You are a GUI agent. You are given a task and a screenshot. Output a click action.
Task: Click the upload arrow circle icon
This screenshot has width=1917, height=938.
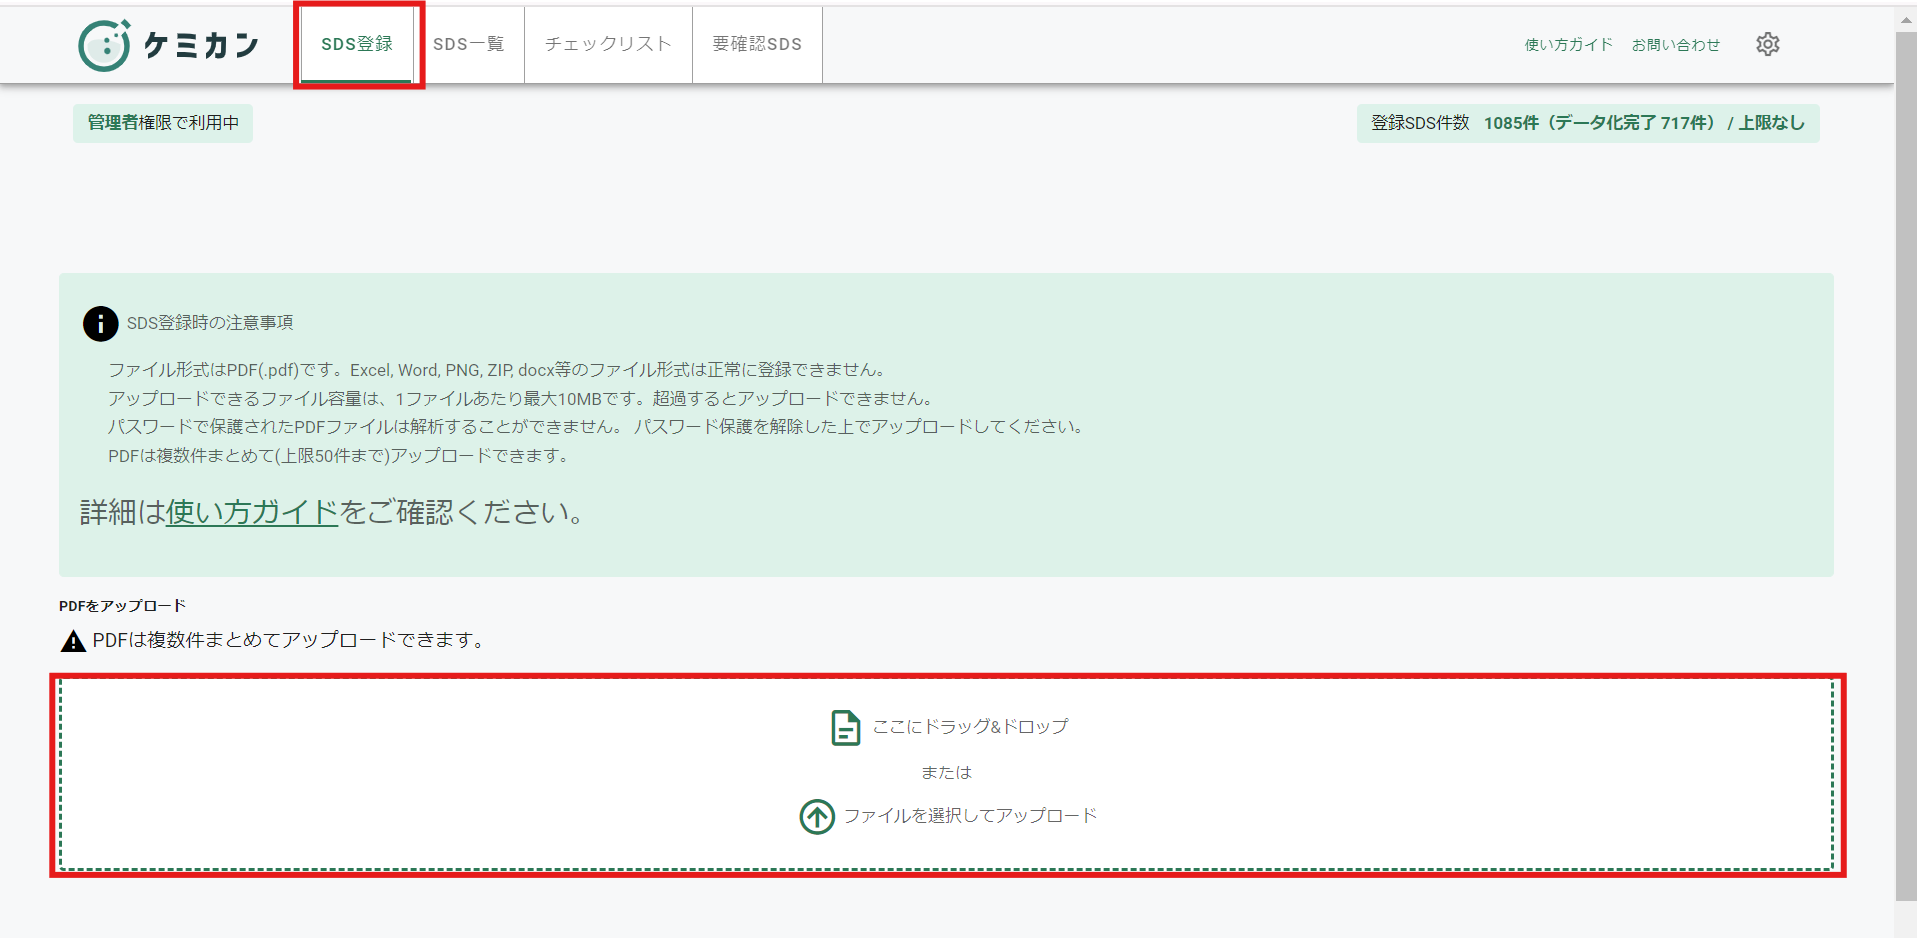817,816
